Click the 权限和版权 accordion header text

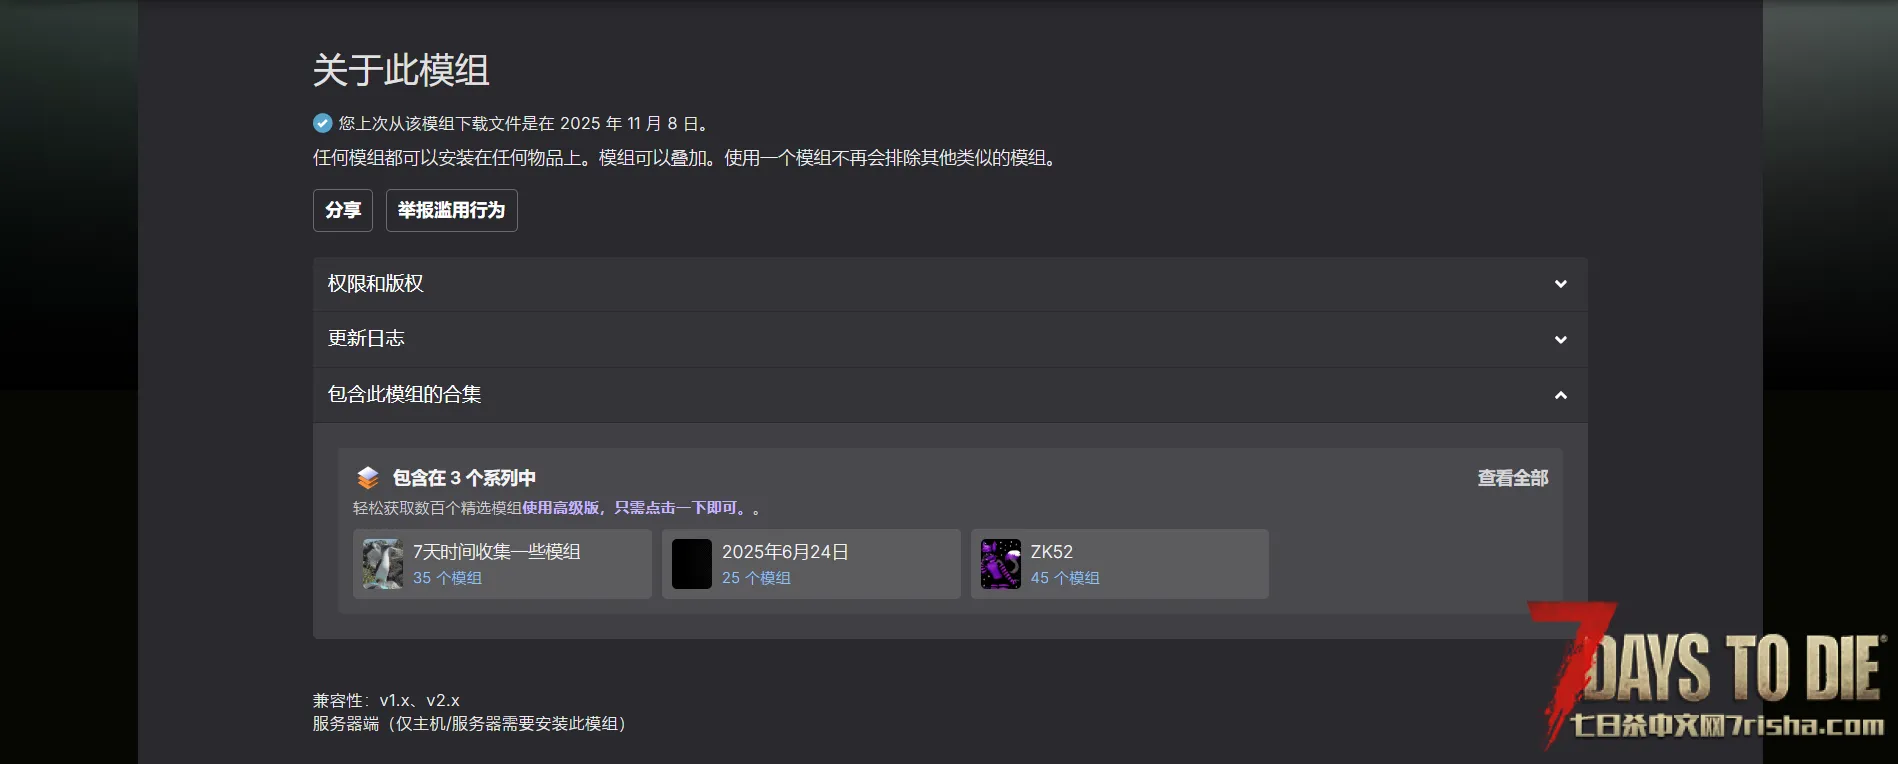pyautogui.click(x=376, y=284)
